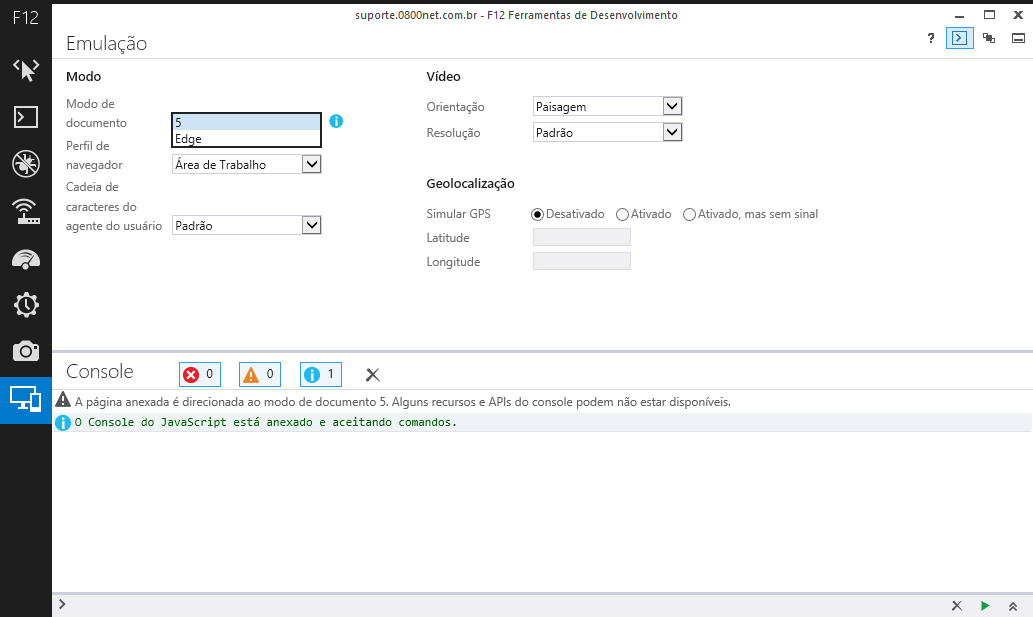1033x617 pixels.
Task: Select Ativado, mas sem sinal radio
Action: click(x=689, y=215)
